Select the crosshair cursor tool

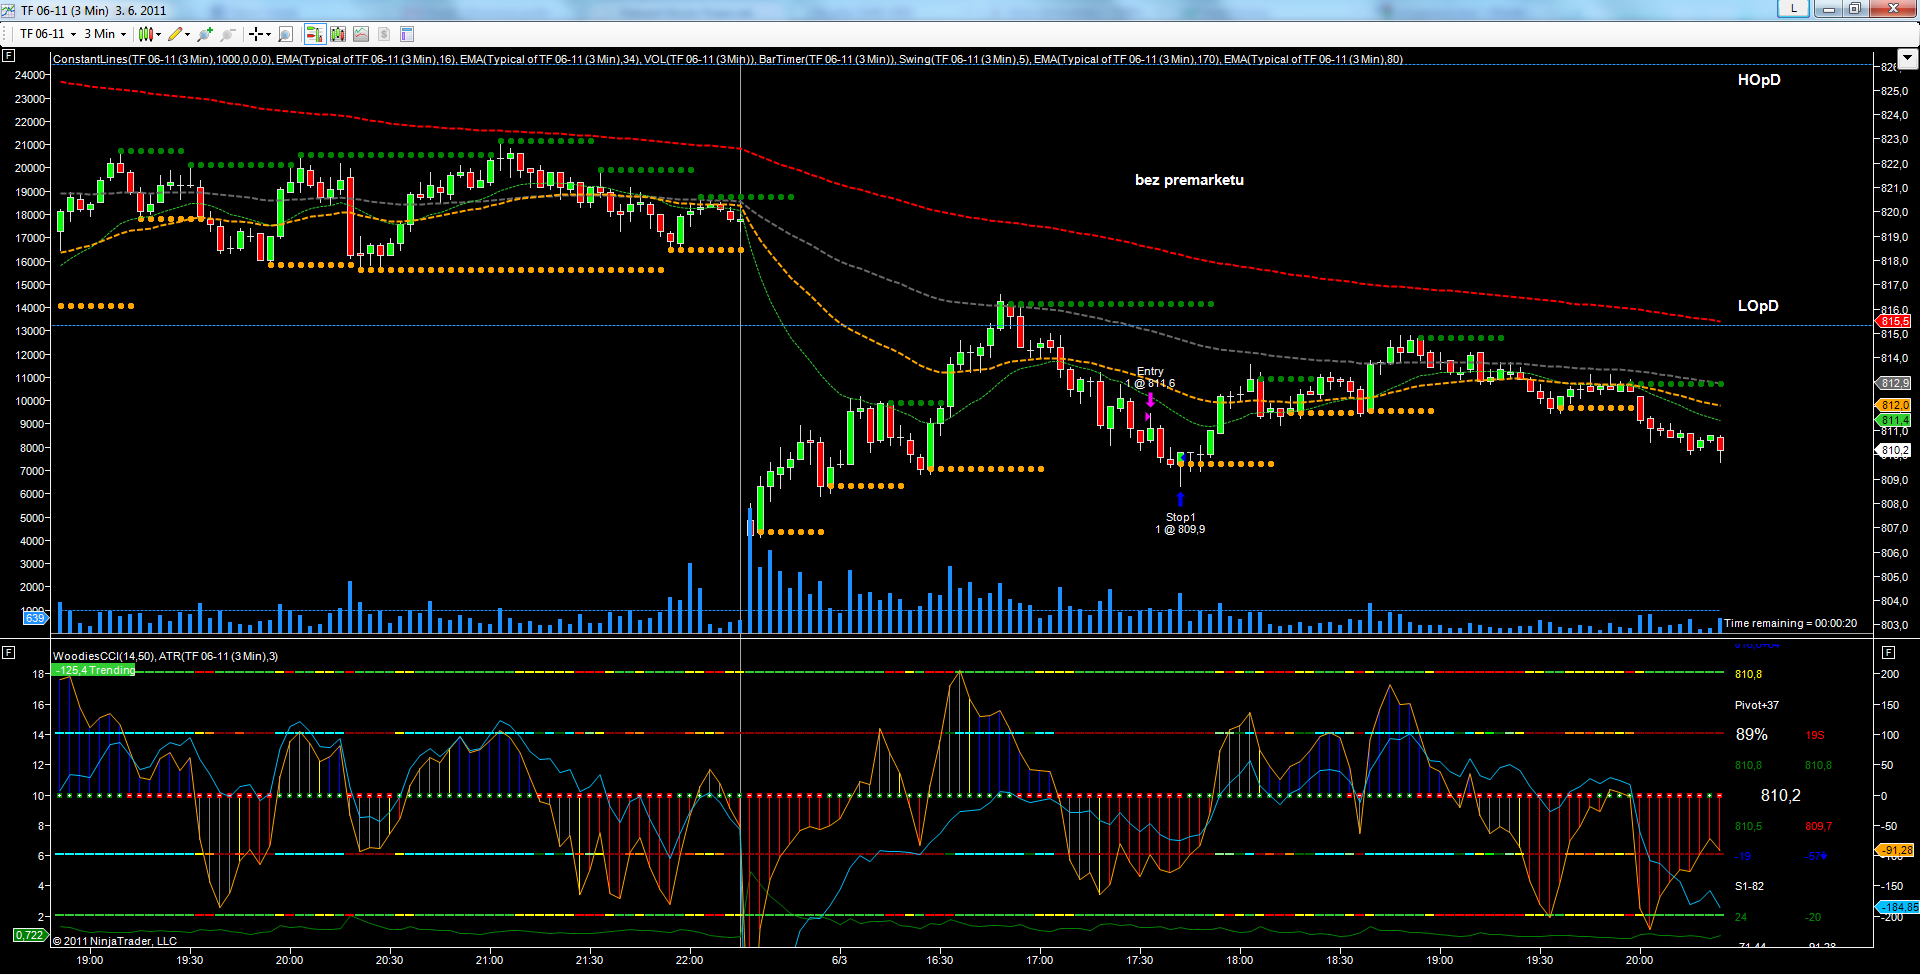(x=256, y=34)
